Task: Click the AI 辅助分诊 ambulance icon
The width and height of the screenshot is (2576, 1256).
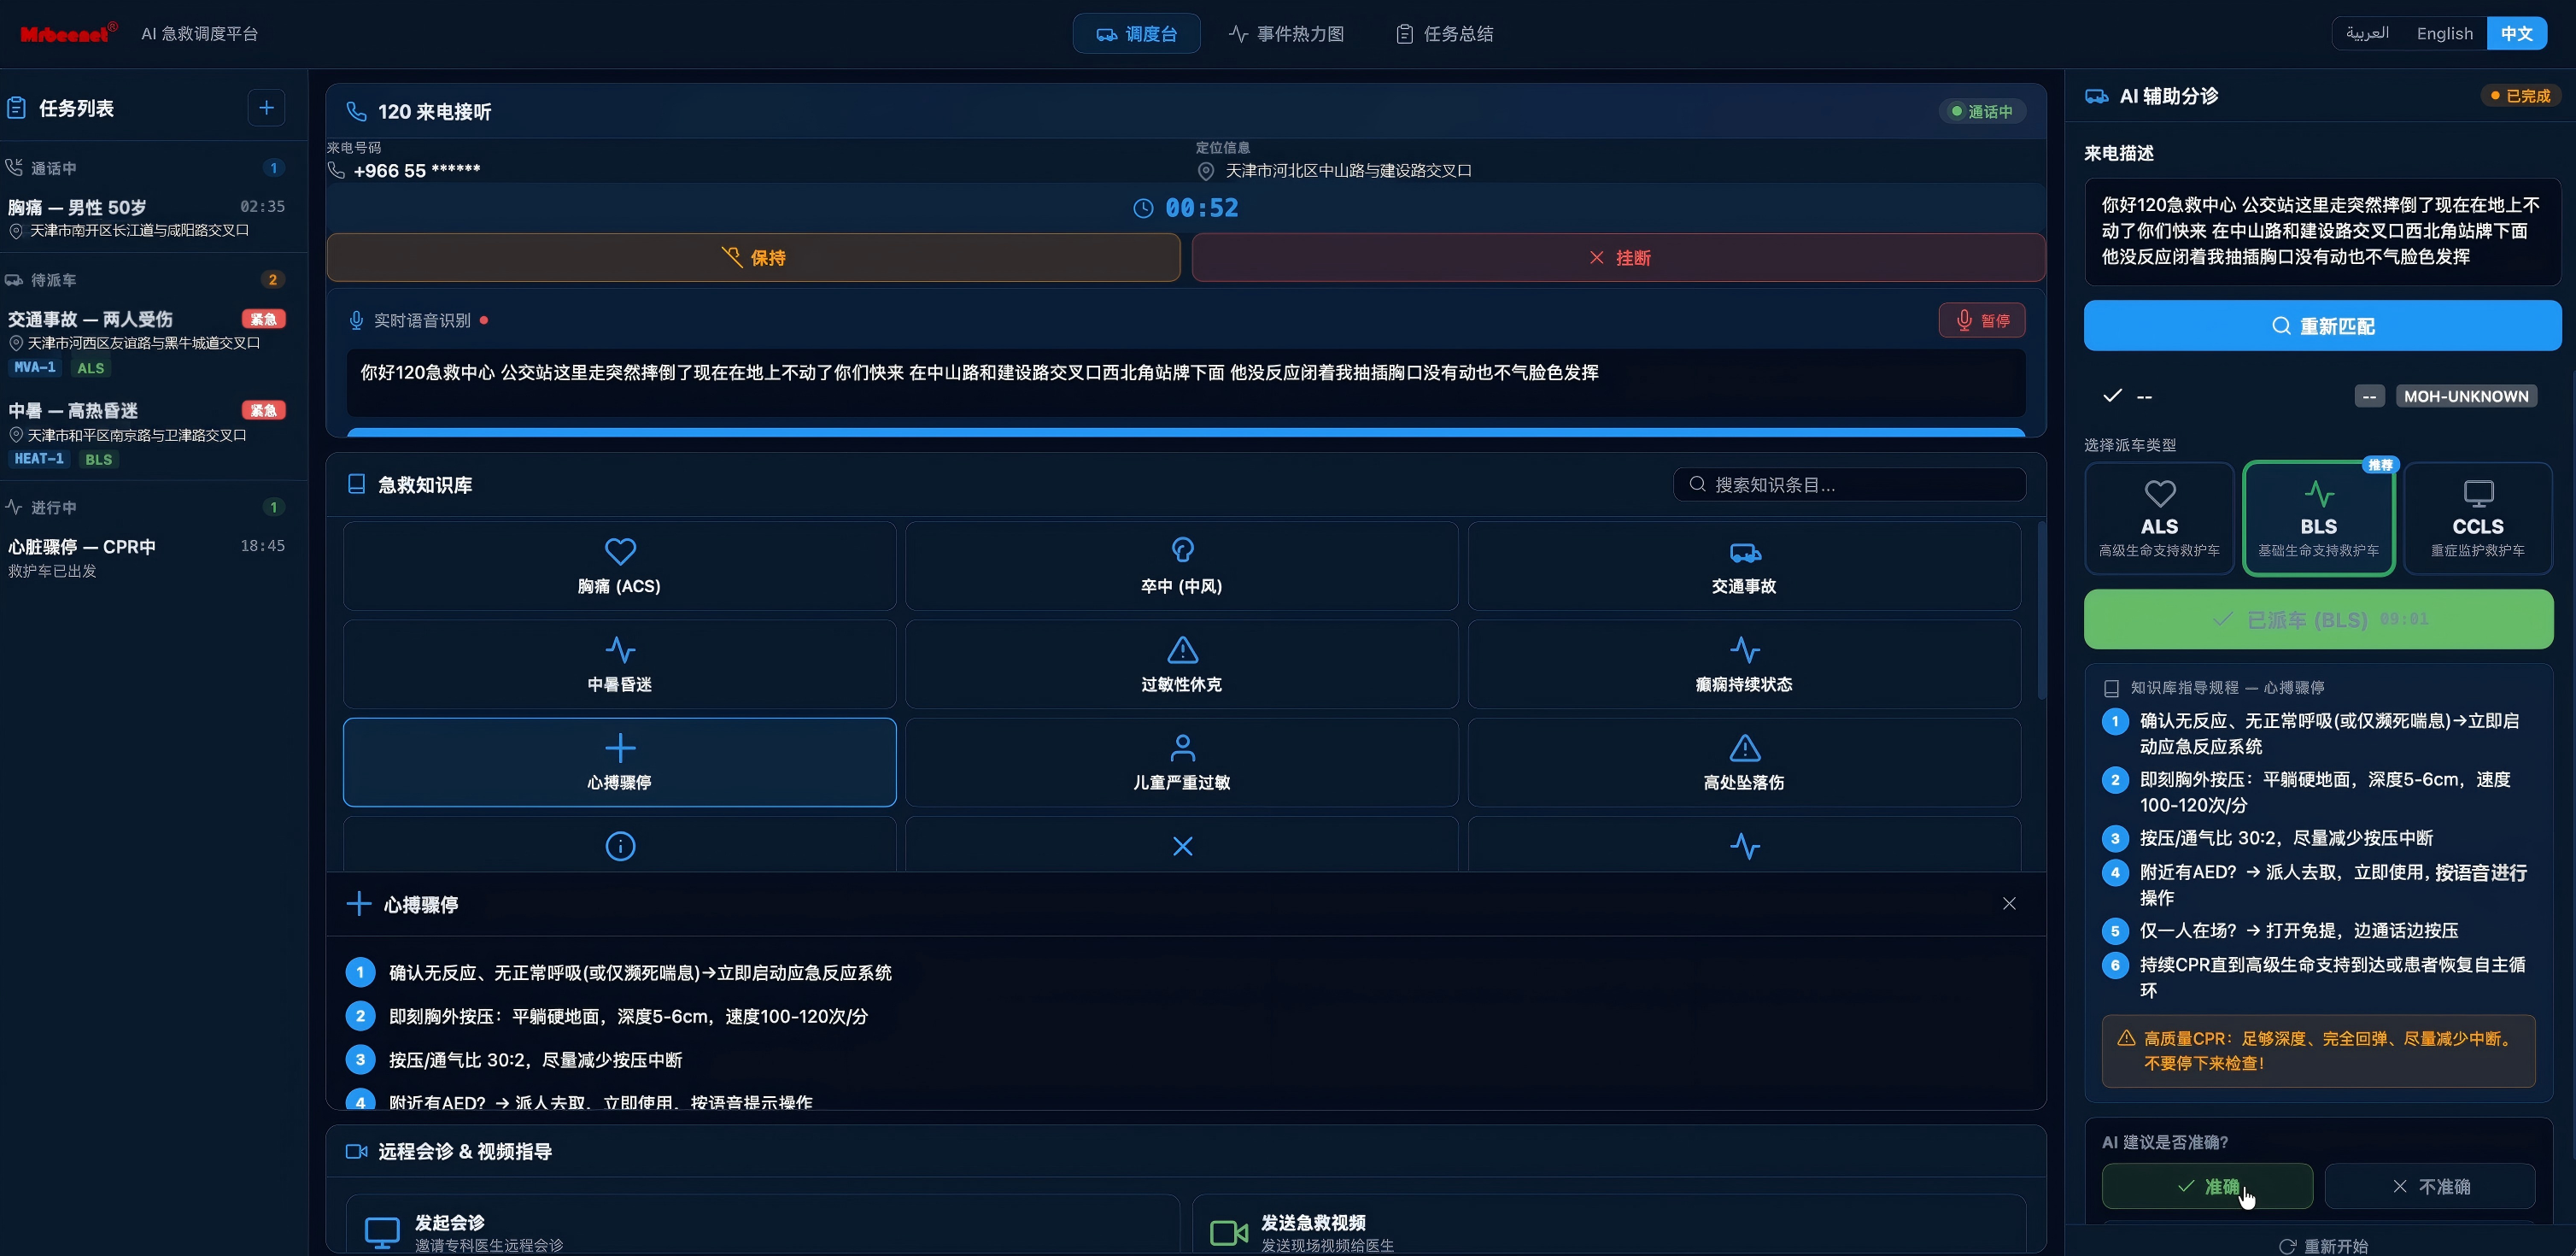Action: pyautogui.click(x=2096, y=96)
